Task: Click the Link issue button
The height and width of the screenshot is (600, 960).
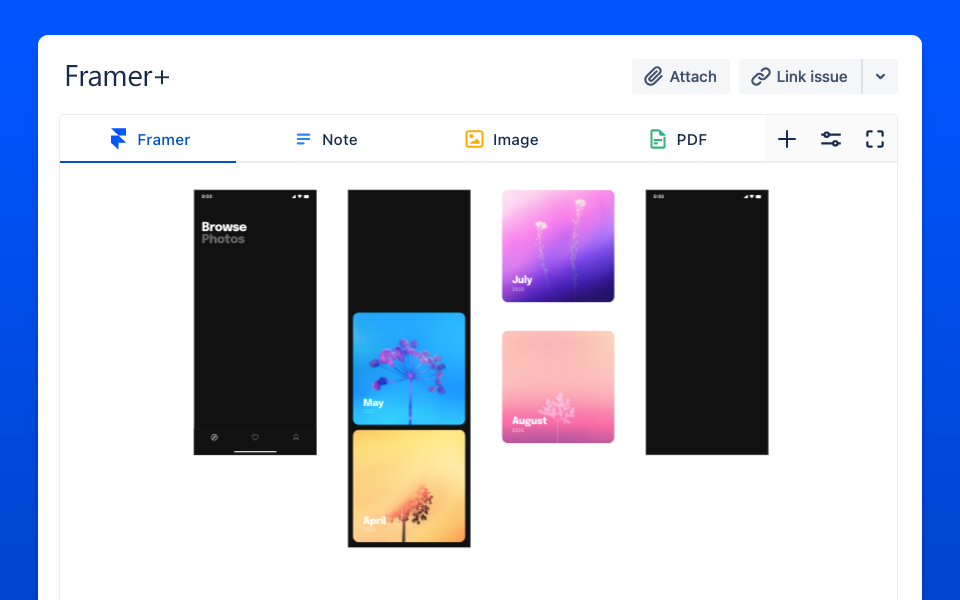Action: click(x=800, y=77)
